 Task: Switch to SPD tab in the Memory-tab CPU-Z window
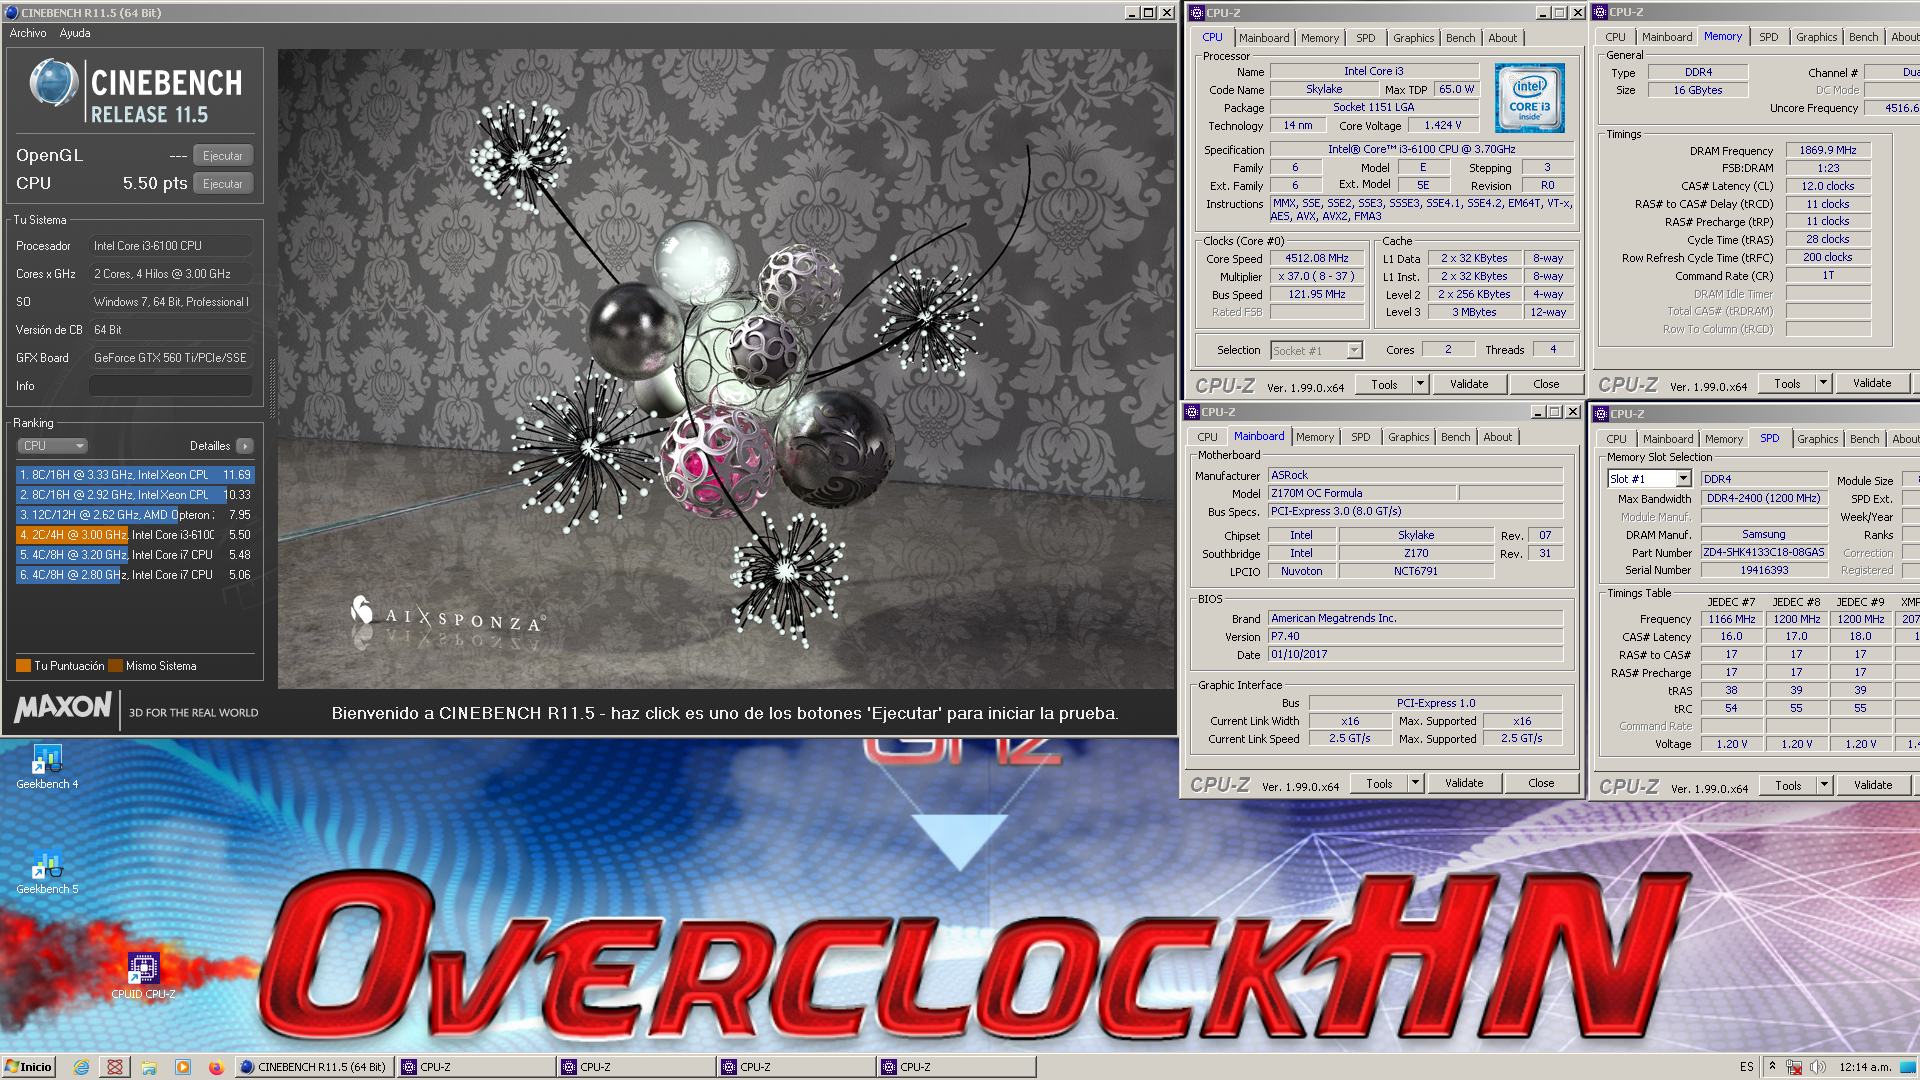(x=1768, y=37)
